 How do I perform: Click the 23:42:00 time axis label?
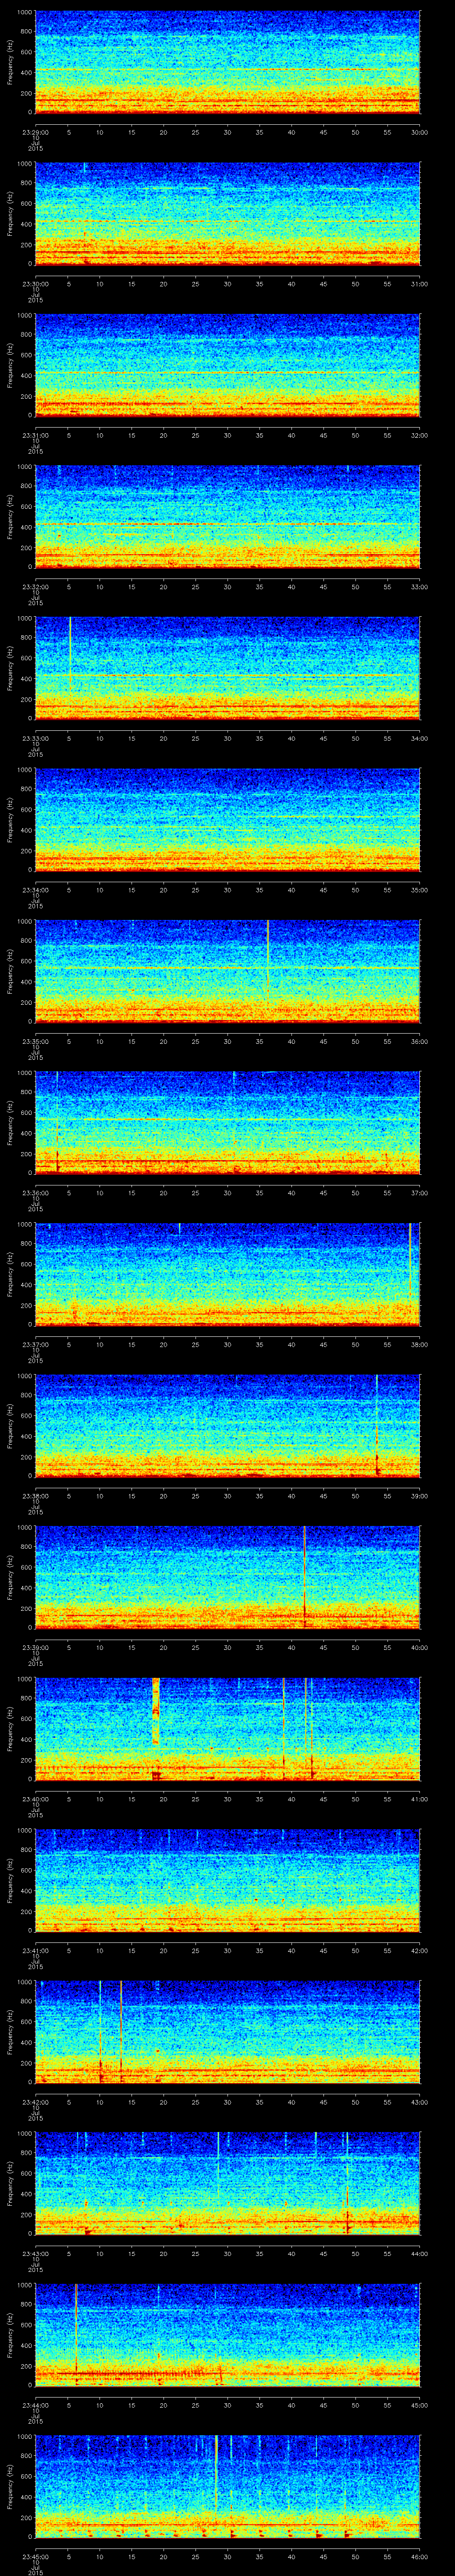pyautogui.click(x=35, y=2102)
